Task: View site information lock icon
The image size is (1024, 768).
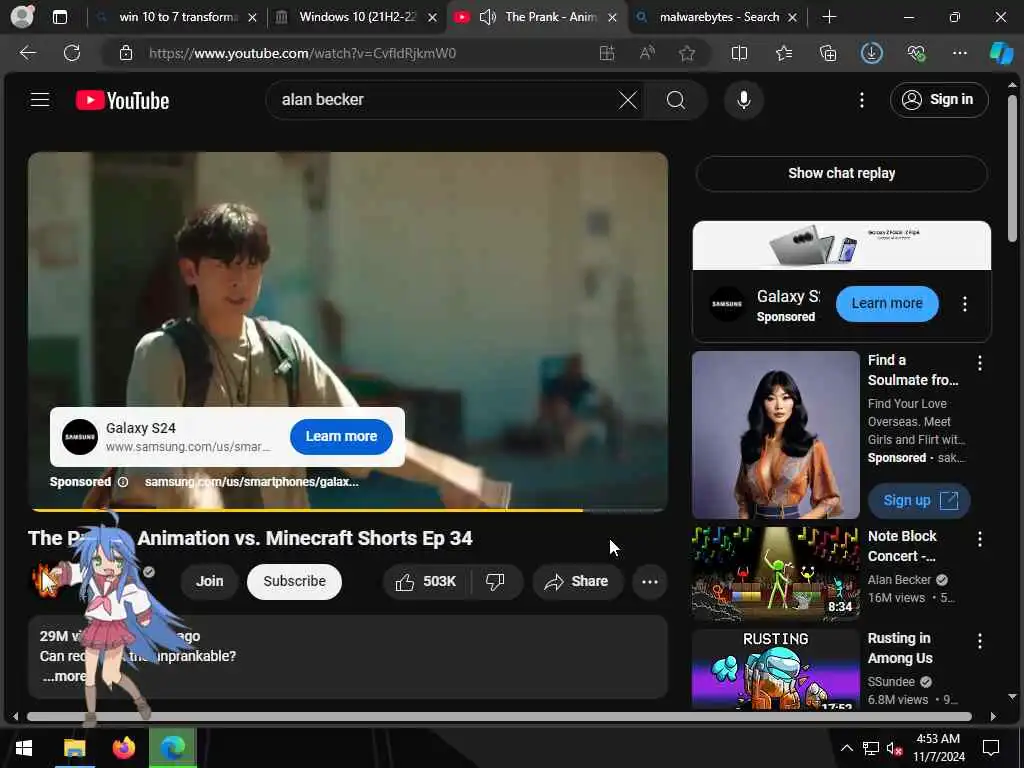Action: [x=126, y=53]
